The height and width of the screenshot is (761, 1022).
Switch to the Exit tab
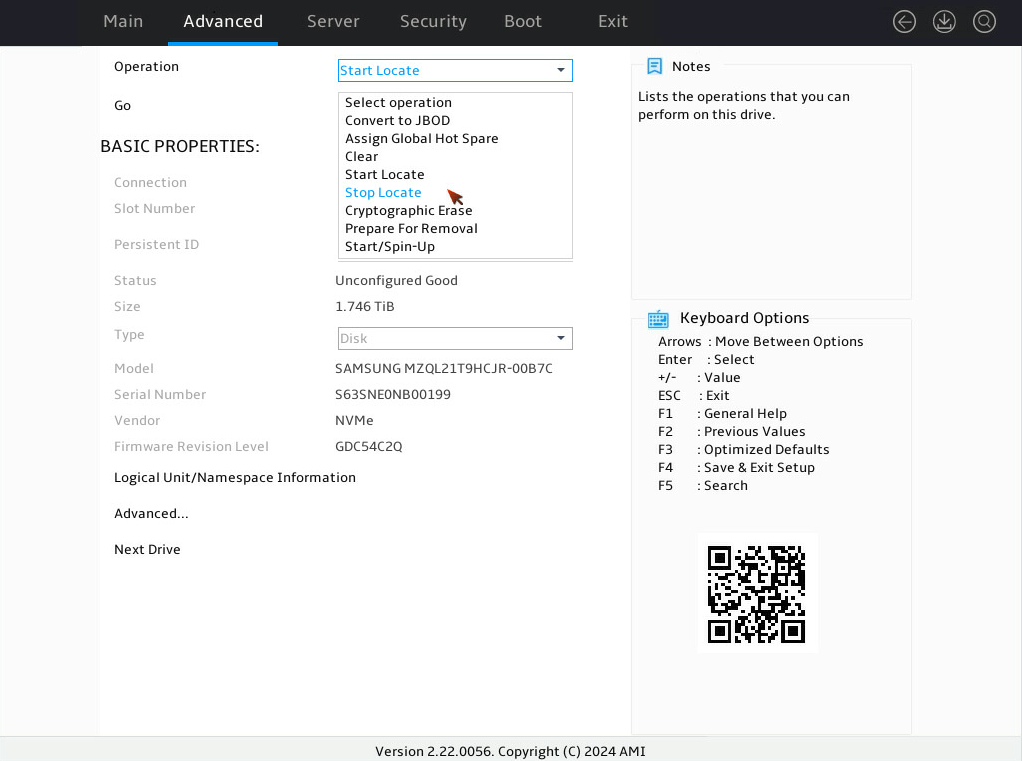coord(613,22)
